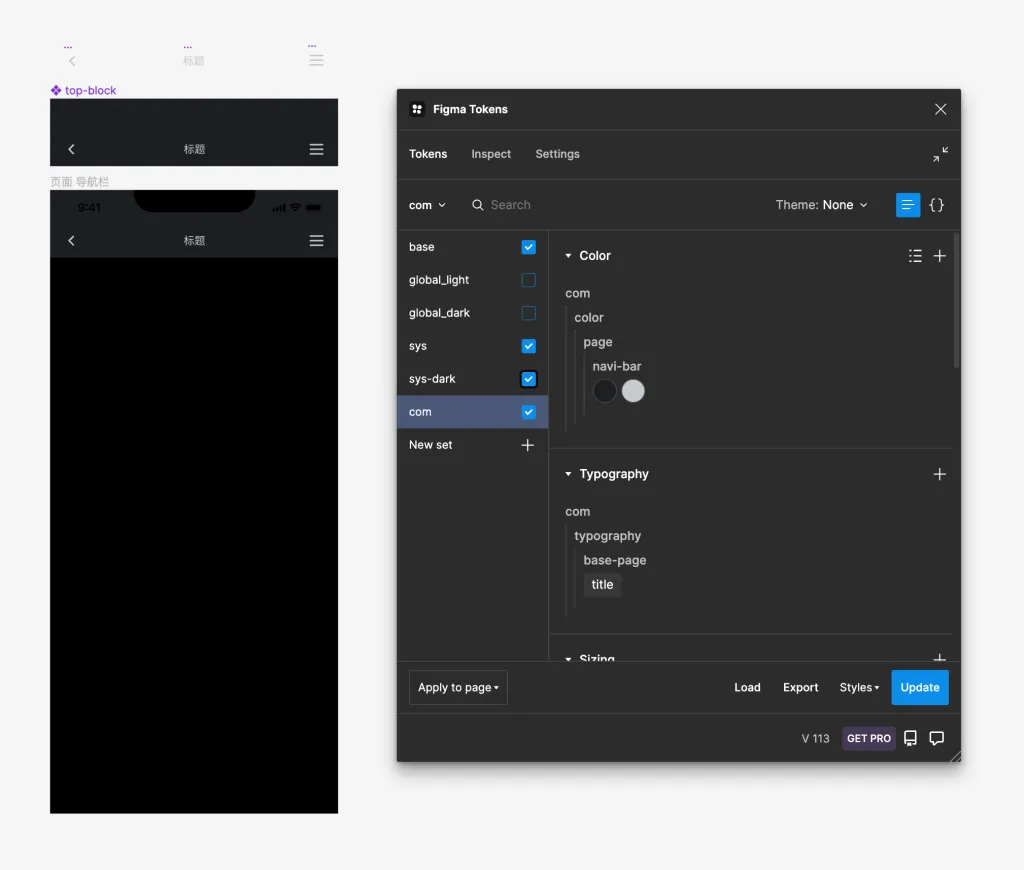This screenshot has height=870, width=1024.
Task: Open the Theme: None dropdown
Action: (821, 205)
